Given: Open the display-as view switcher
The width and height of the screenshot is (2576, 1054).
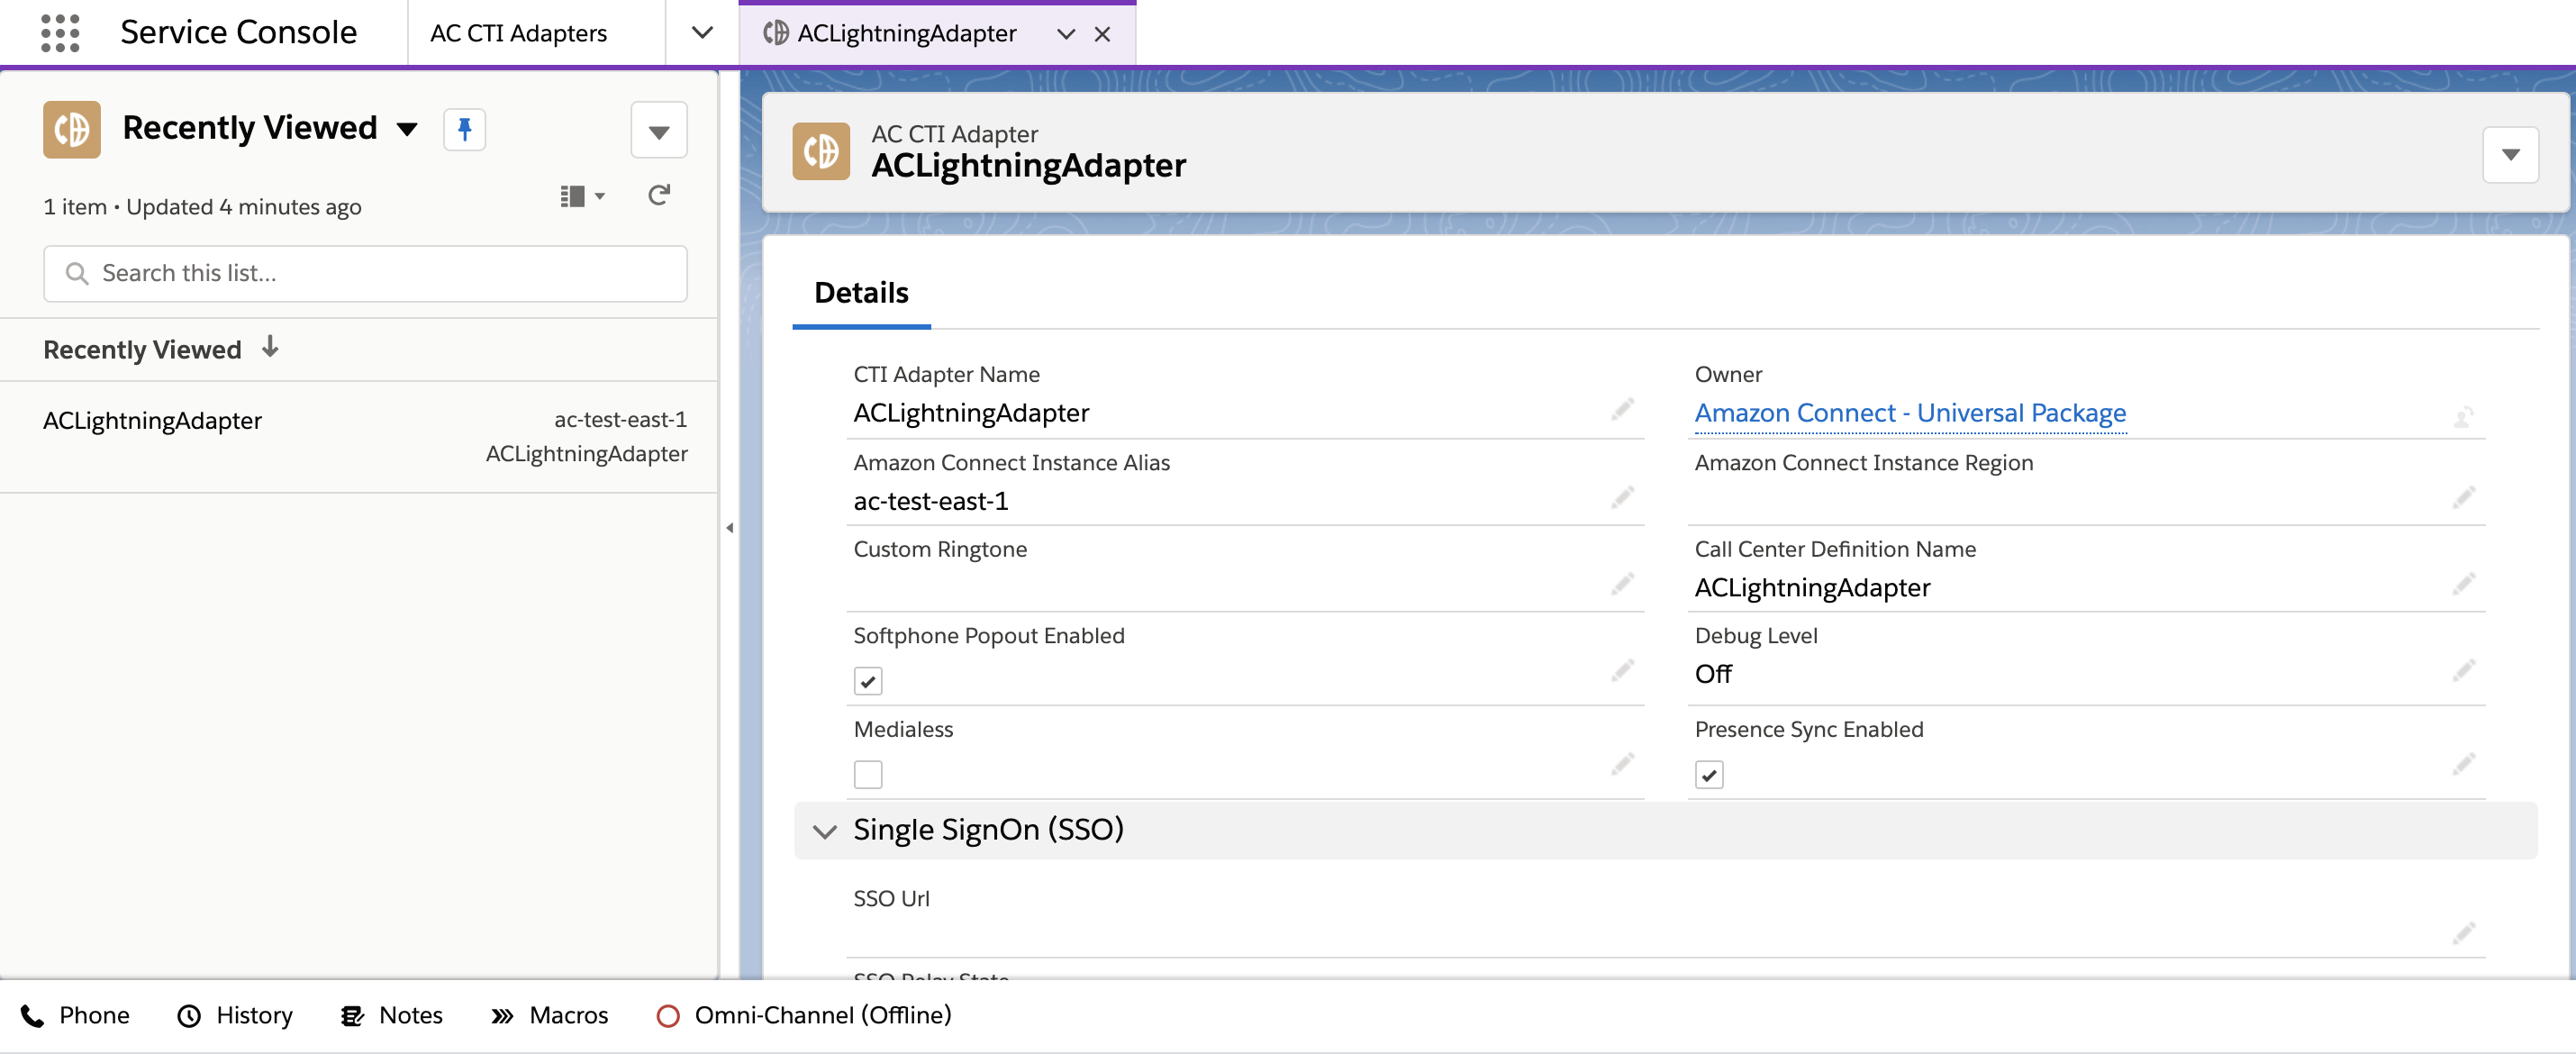Looking at the screenshot, I should [582, 196].
